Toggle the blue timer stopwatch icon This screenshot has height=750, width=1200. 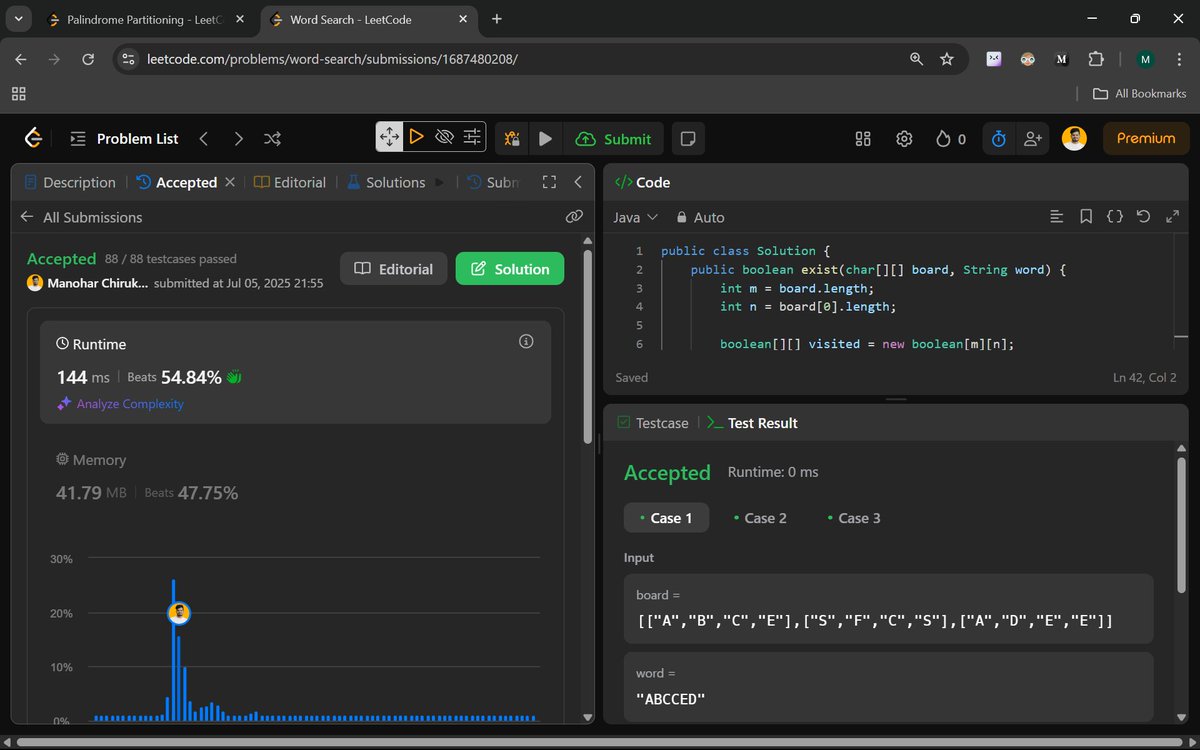click(998, 139)
